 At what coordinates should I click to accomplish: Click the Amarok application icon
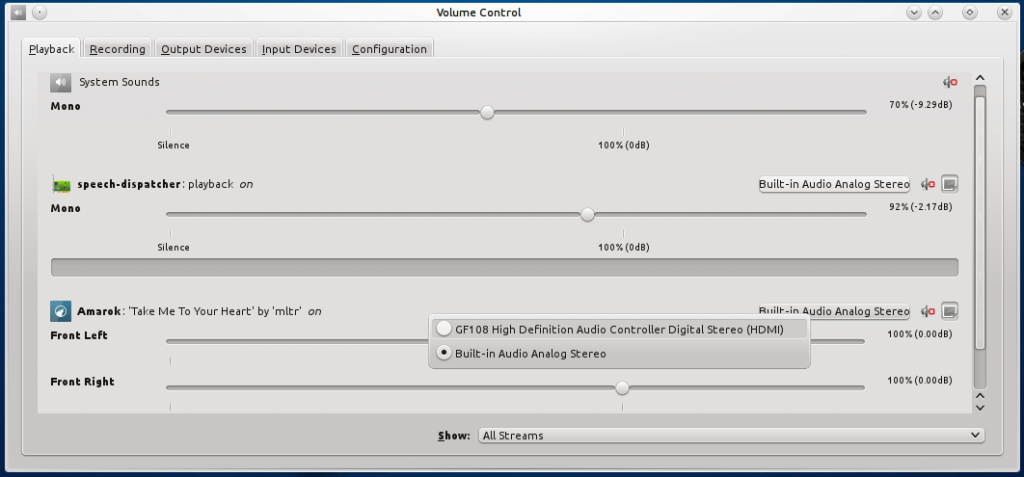click(61, 311)
